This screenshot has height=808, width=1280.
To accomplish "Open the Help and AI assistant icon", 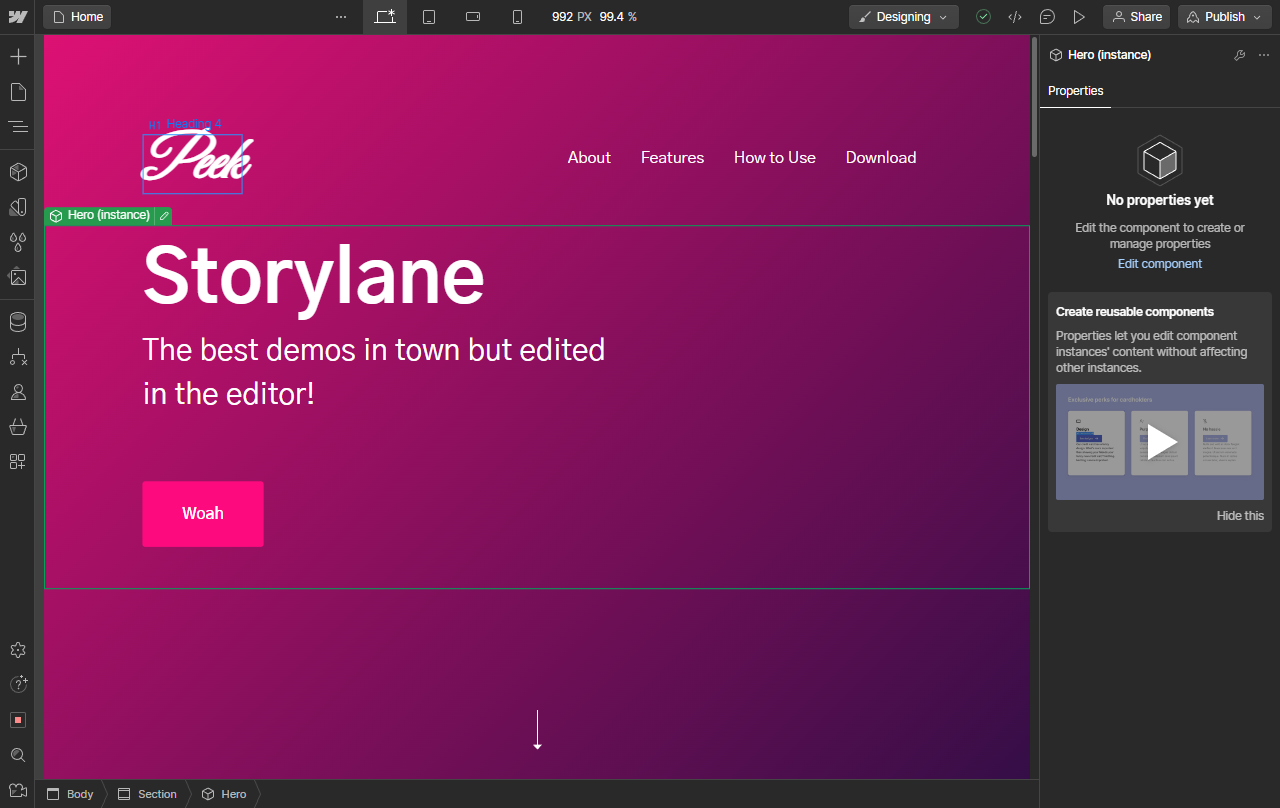I will [x=17, y=685].
